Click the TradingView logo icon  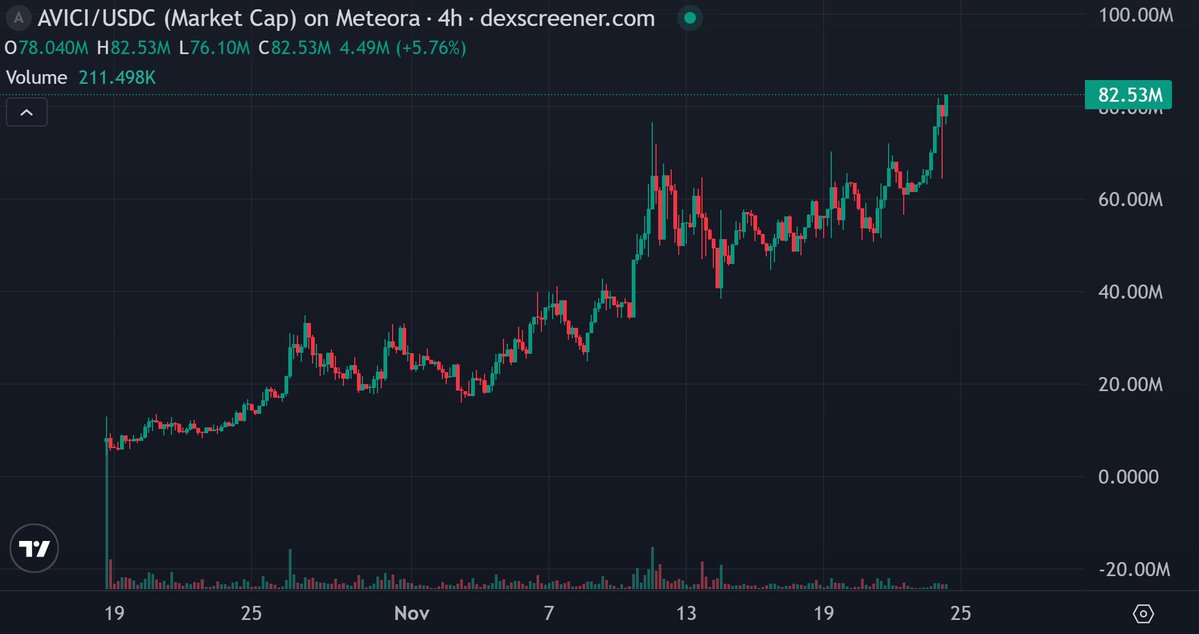click(x=34, y=548)
